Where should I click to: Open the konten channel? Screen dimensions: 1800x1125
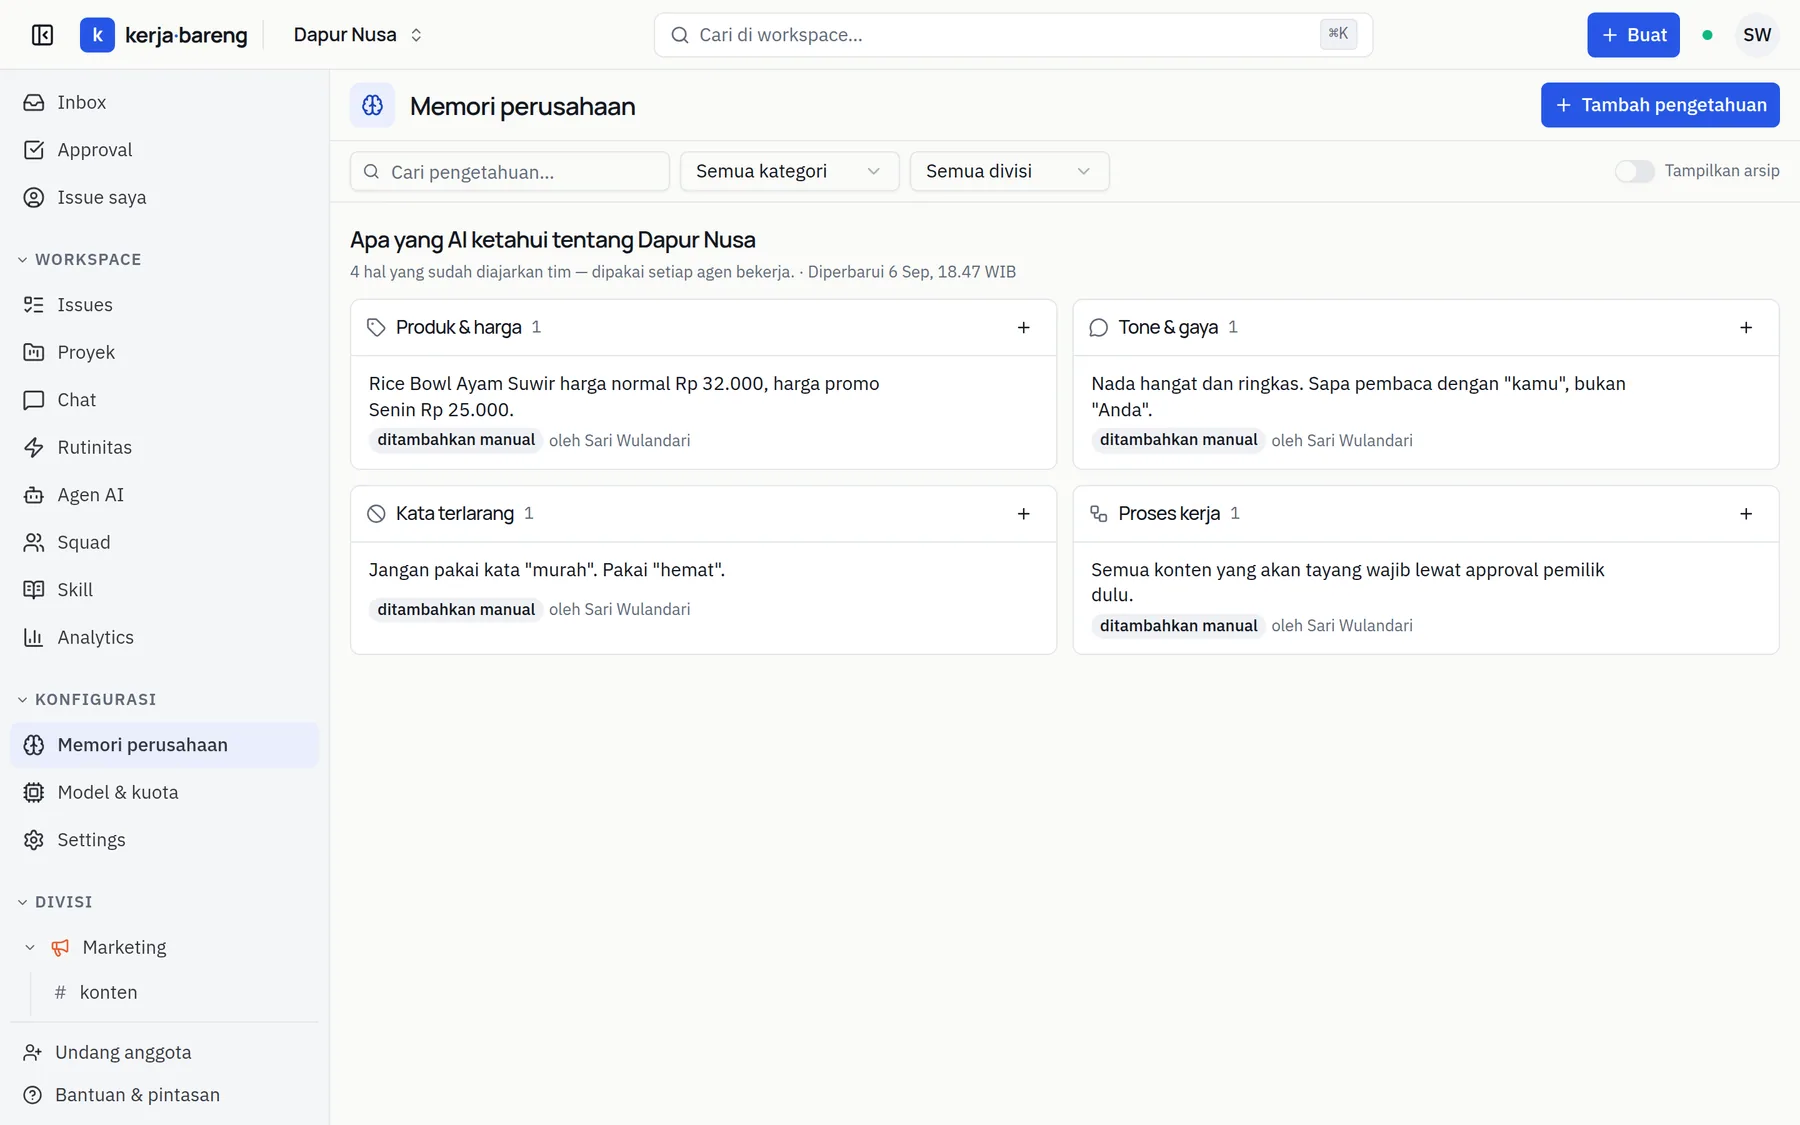[x=108, y=992]
